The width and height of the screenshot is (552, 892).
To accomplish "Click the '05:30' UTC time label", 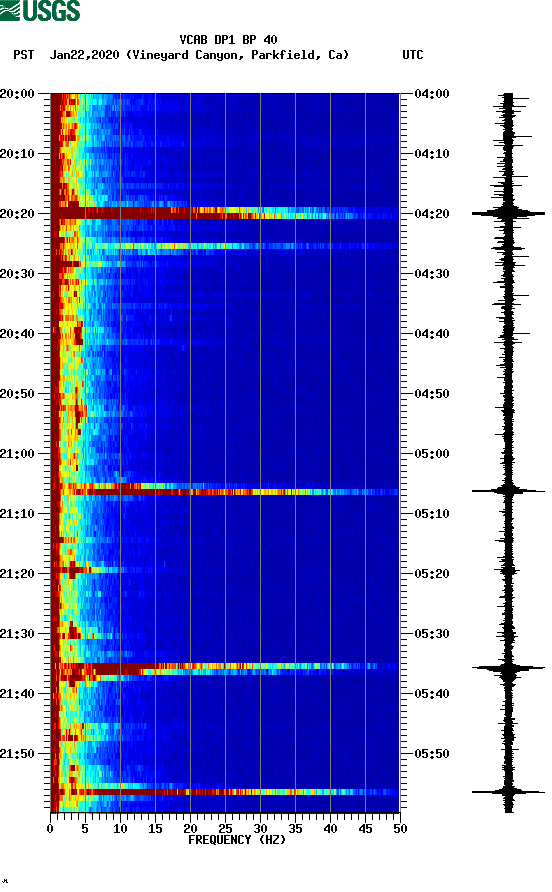I will pyautogui.click(x=432, y=634).
